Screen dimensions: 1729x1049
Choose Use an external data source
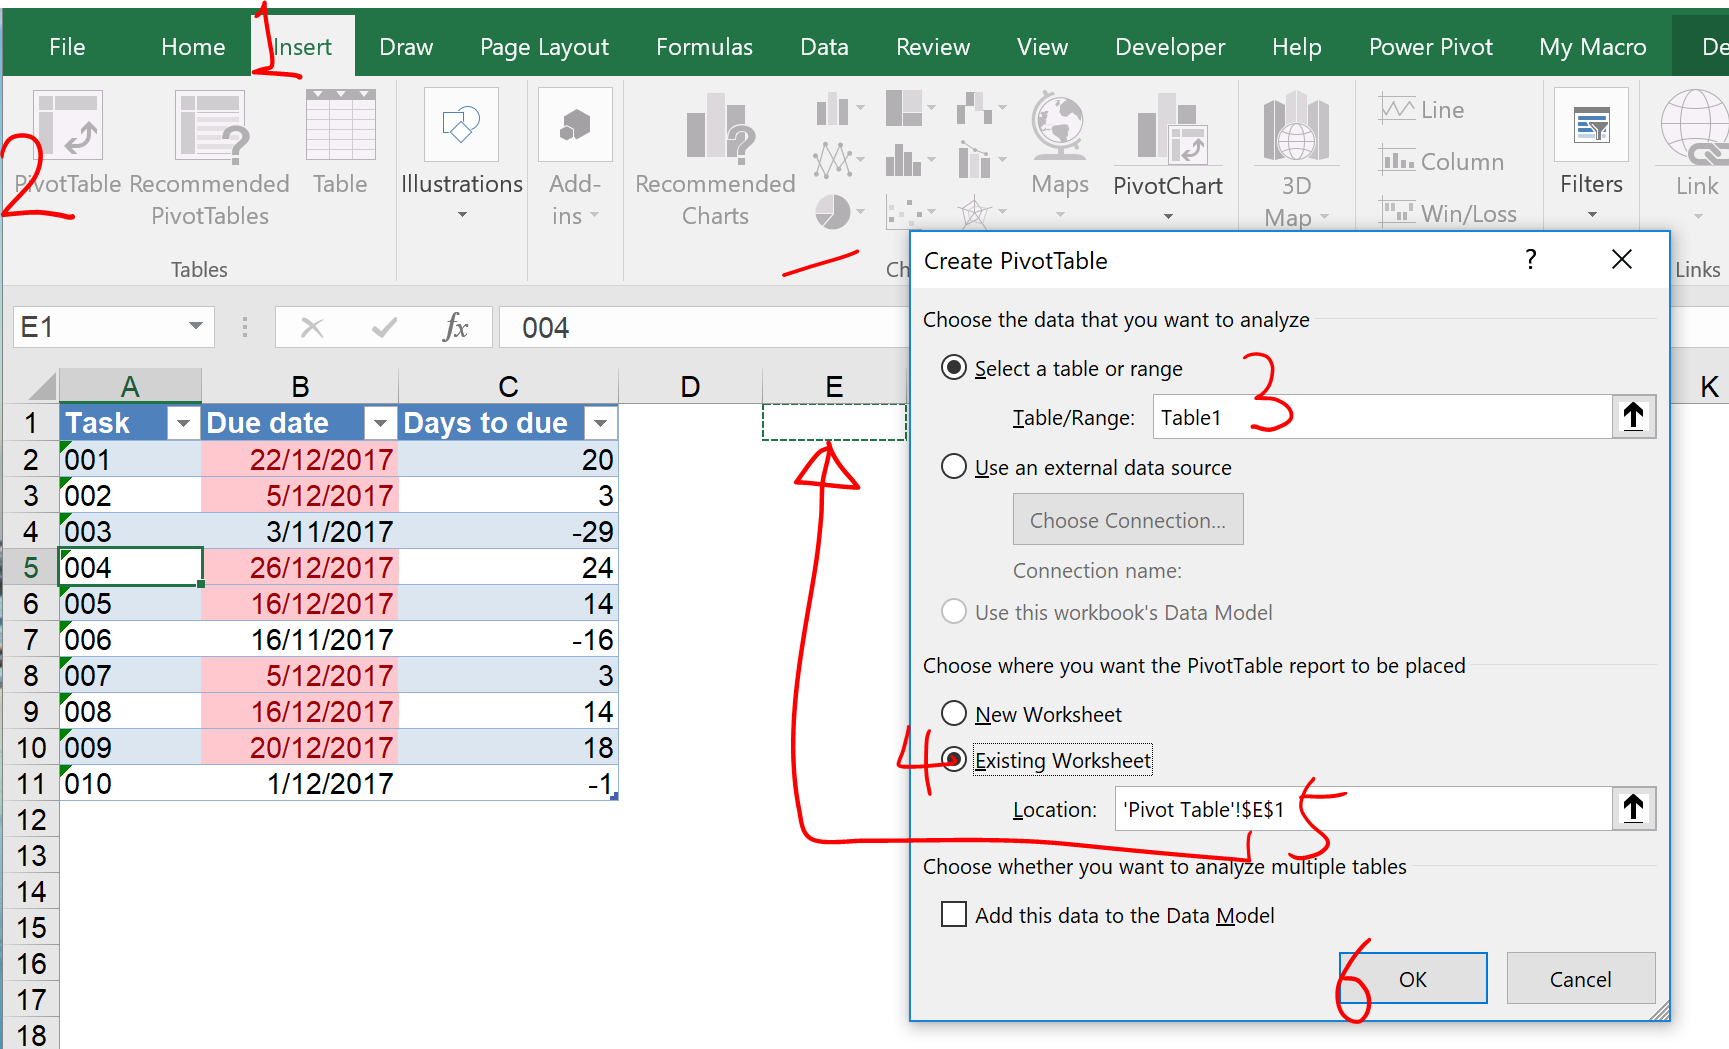click(x=954, y=467)
